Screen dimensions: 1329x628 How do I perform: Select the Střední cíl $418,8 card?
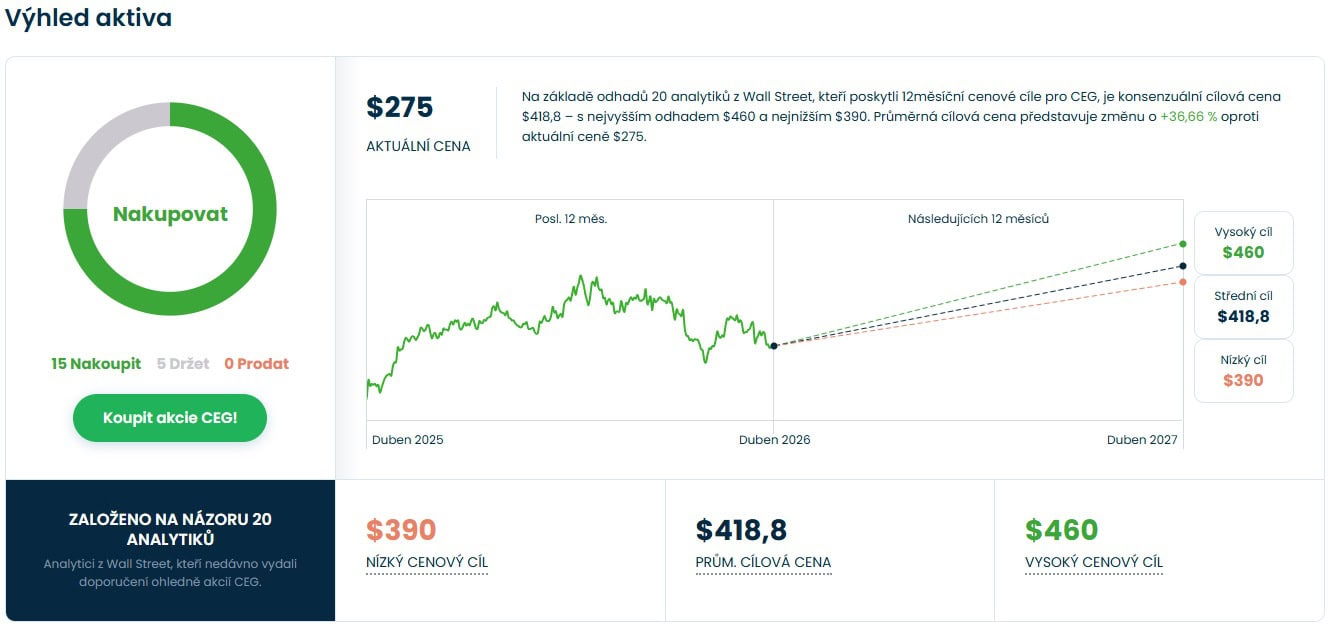tap(1243, 307)
